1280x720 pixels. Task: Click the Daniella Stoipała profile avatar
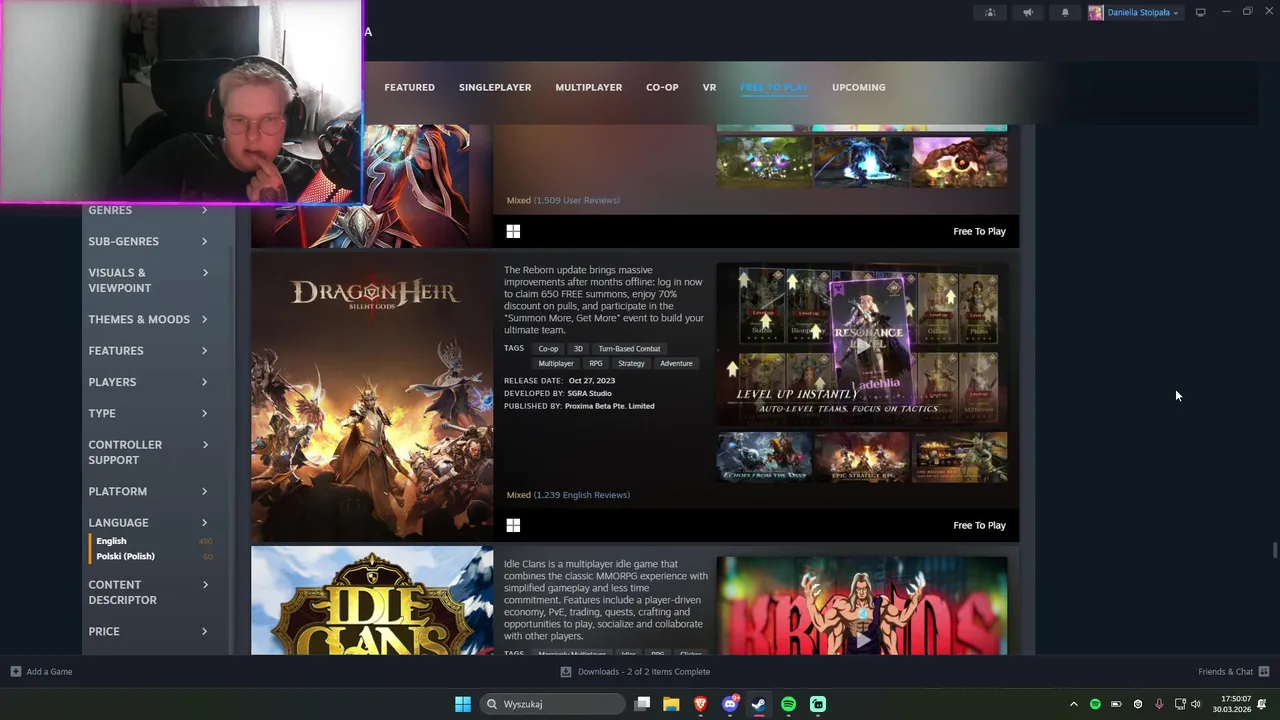(x=1096, y=12)
